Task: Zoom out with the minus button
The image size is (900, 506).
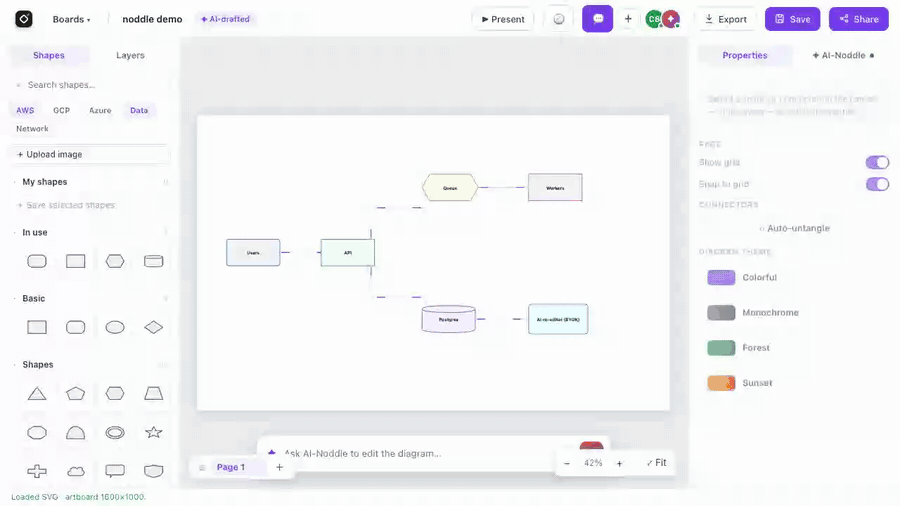Action: click(567, 463)
